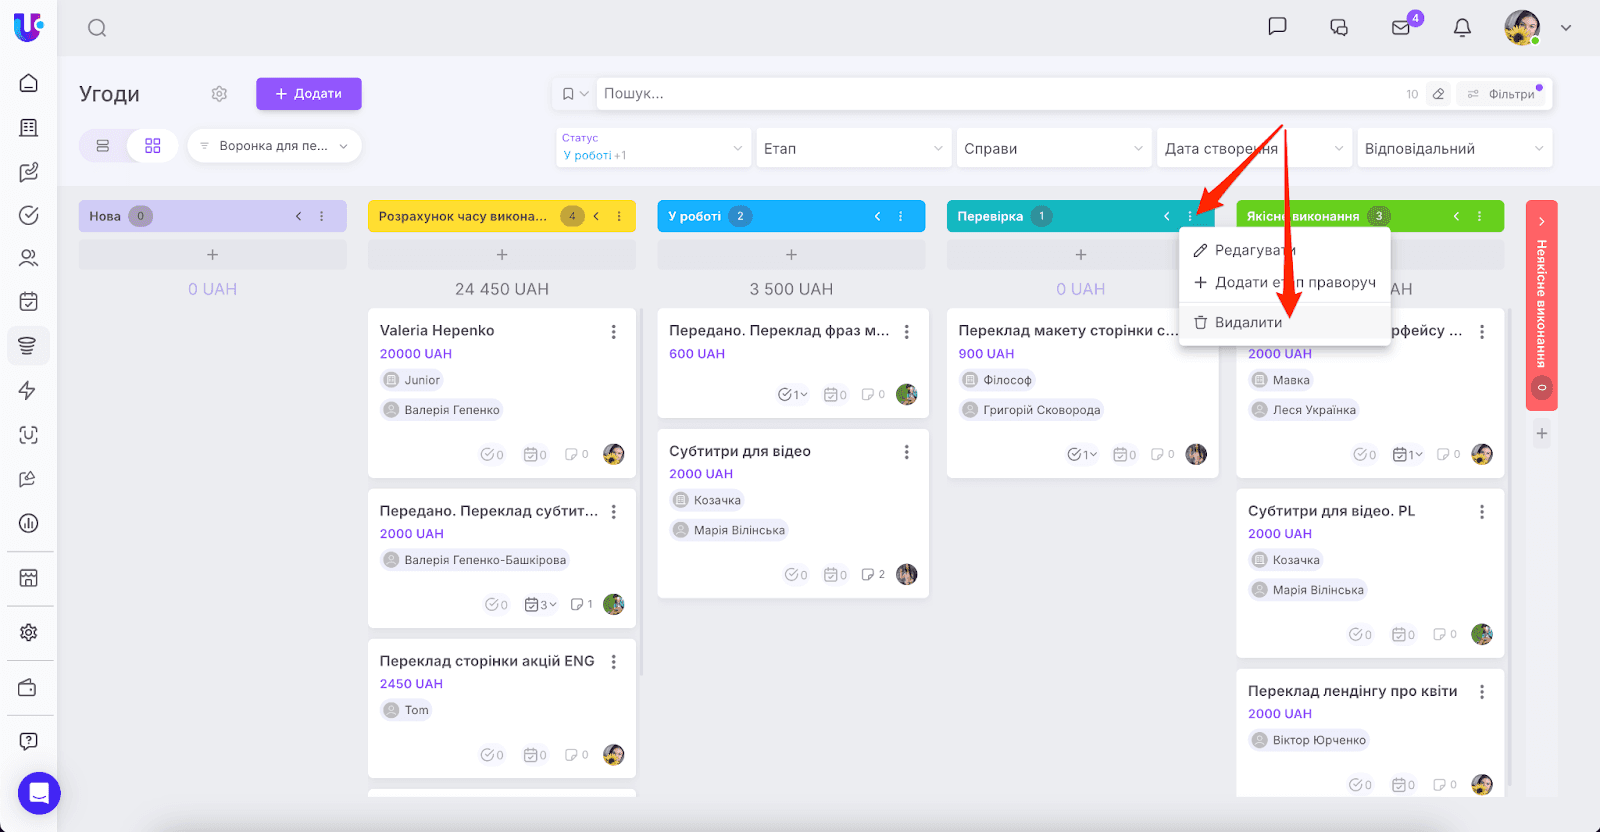Open saved filters bookmark dropdown
The image size is (1600, 832).
(x=574, y=94)
